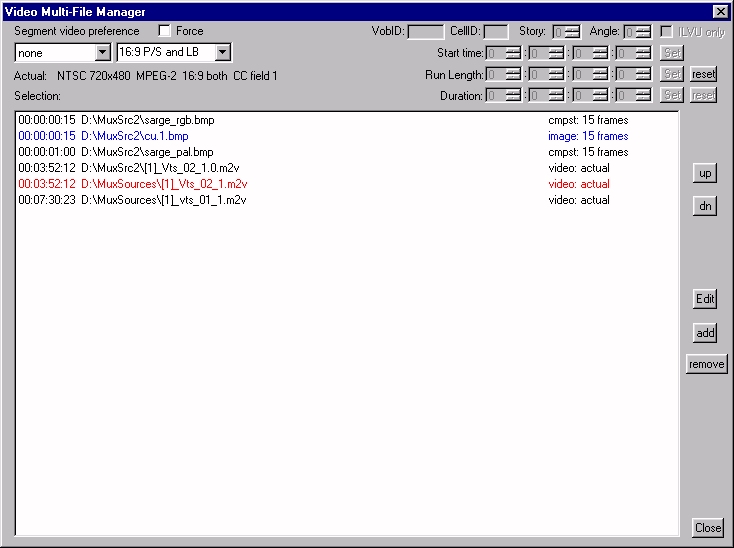Move selected file up with 'up' button
Image resolution: width=734 pixels, height=548 pixels.
[705, 173]
